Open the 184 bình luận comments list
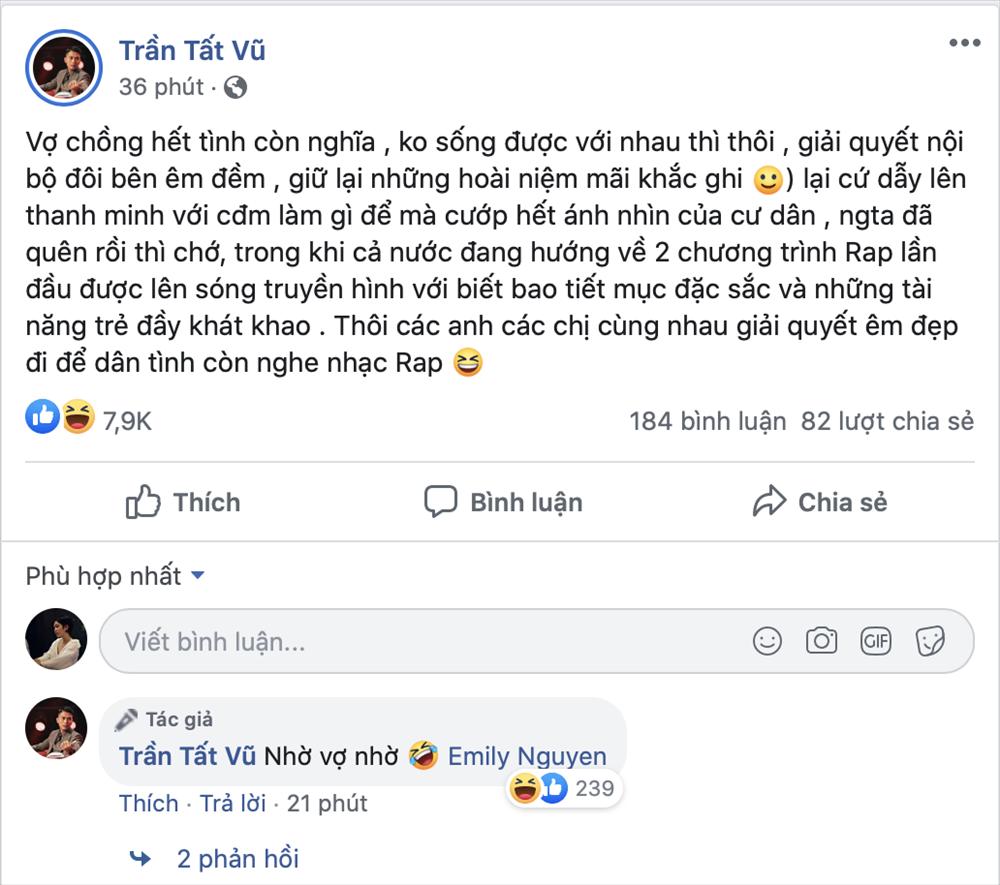Image resolution: width=1000 pixels, height=885 pixels. (x=707, y=421)
